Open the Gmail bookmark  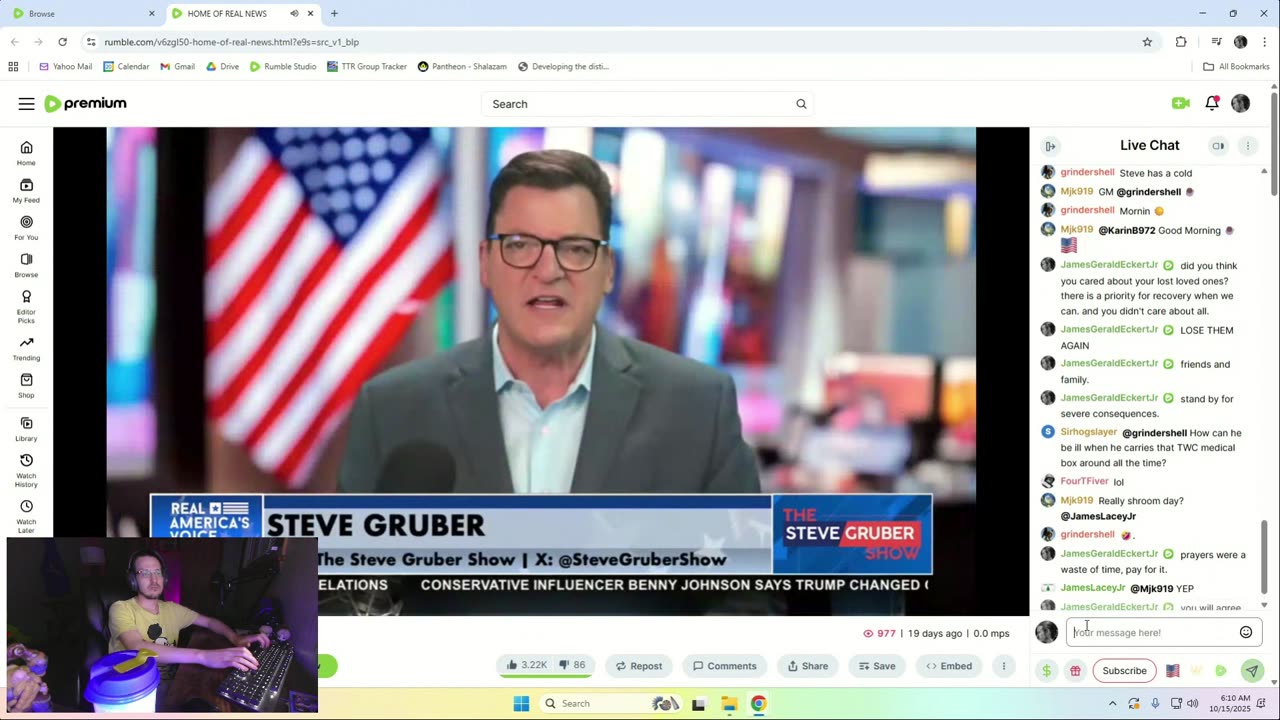tap(177, 67)
